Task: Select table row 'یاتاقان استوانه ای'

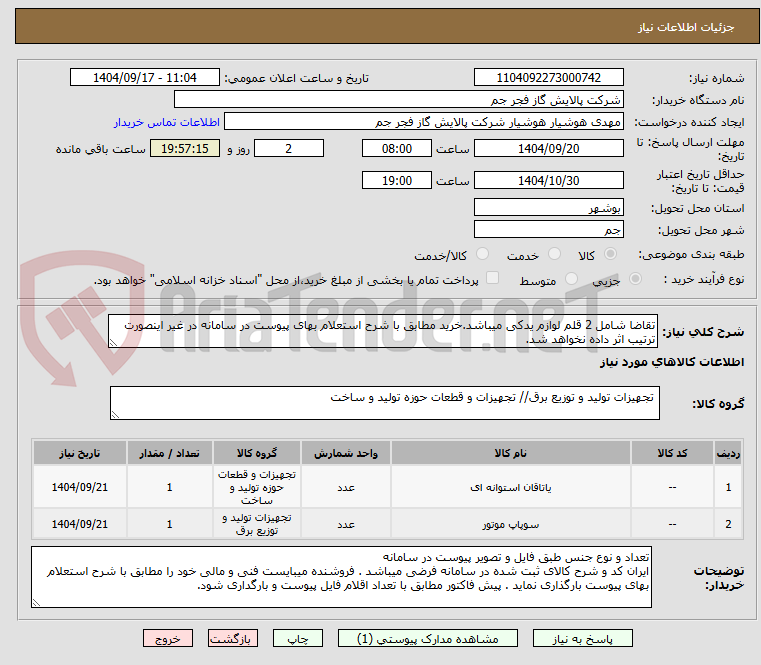Action: point(516,487)
